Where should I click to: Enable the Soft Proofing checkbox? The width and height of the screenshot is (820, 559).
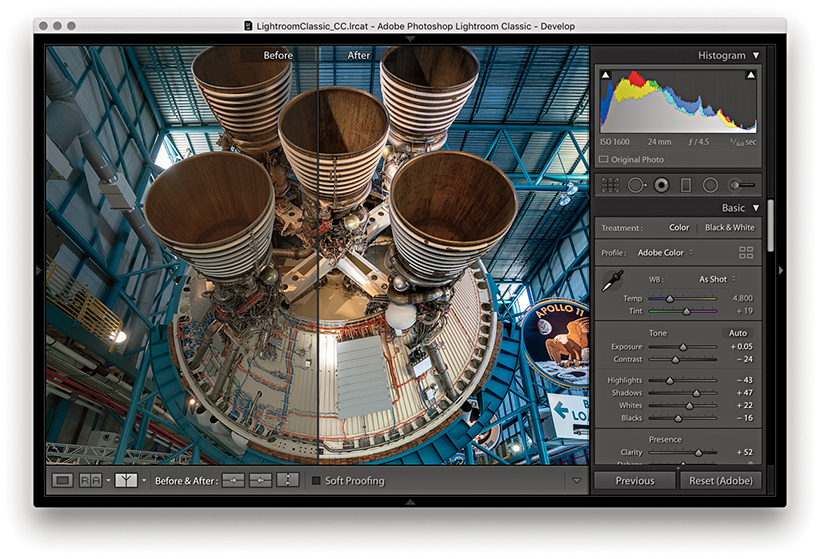coord(317,481)
